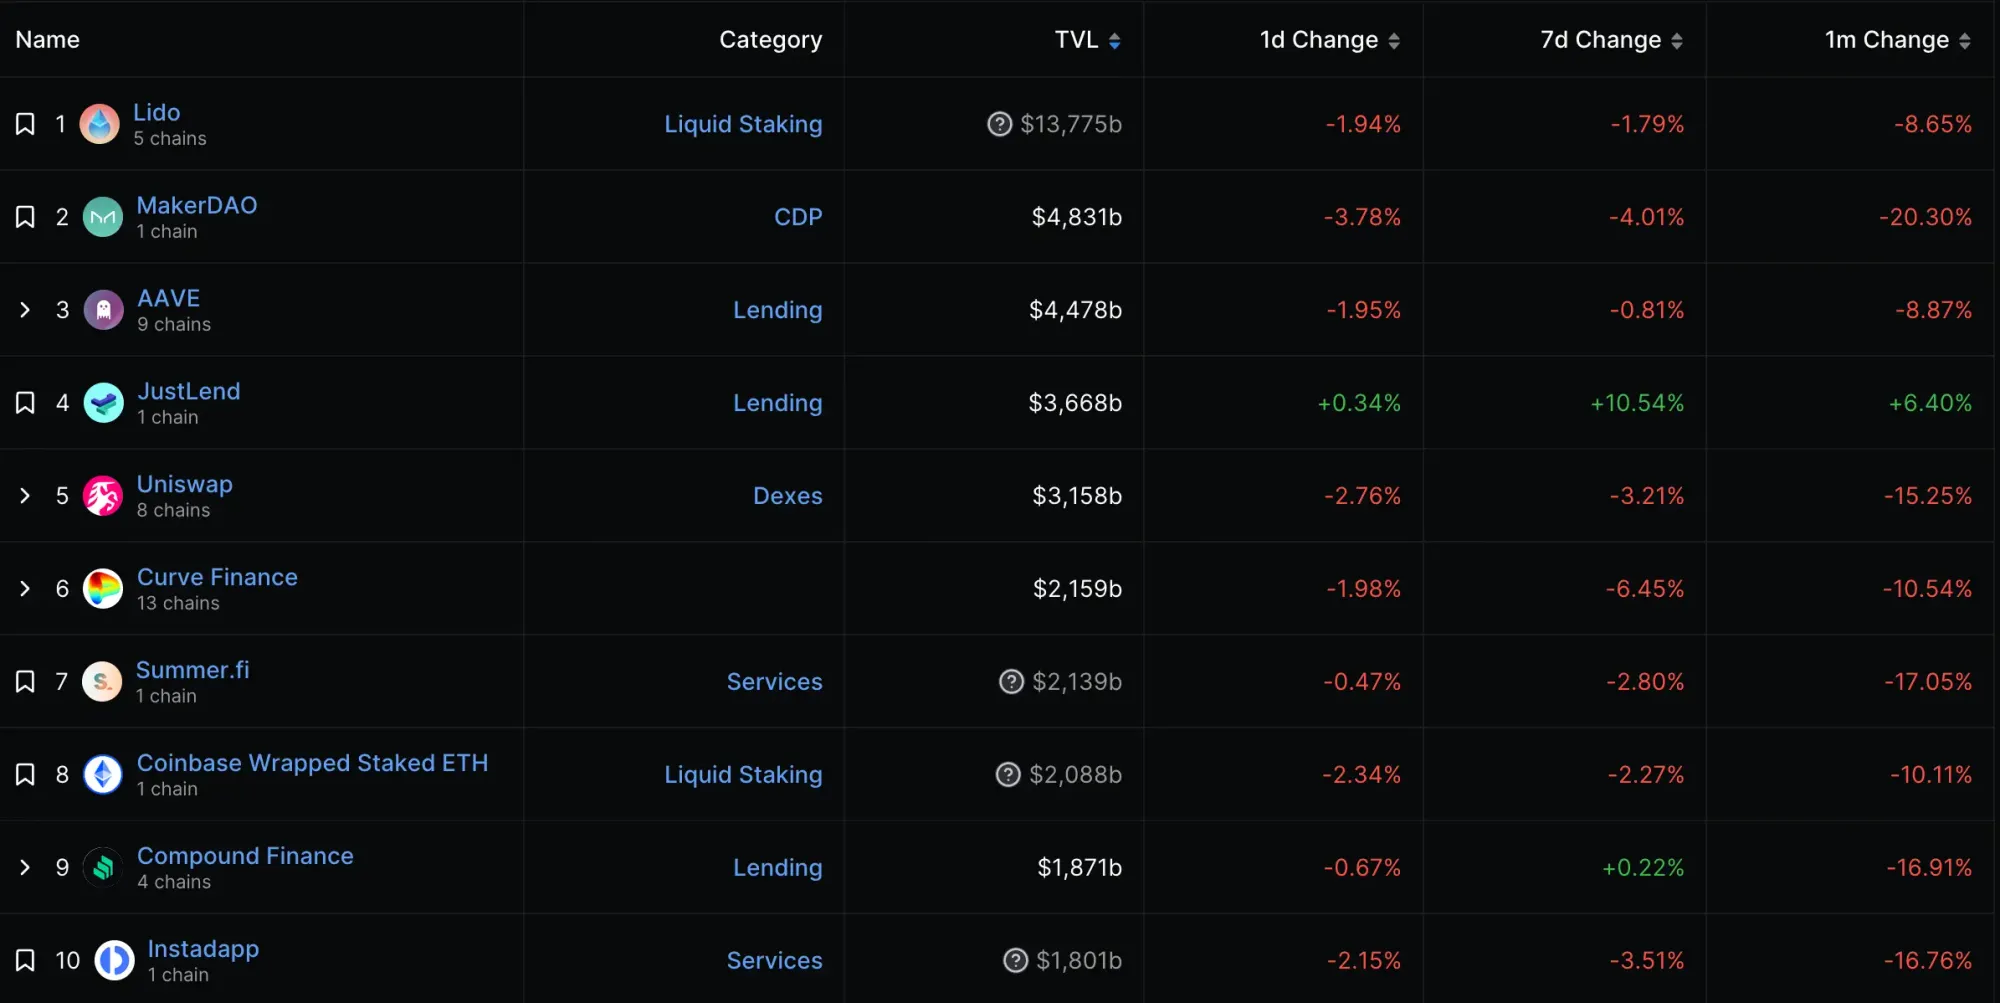
Task: Open the Dexes category link
Action: coord(787,496)
